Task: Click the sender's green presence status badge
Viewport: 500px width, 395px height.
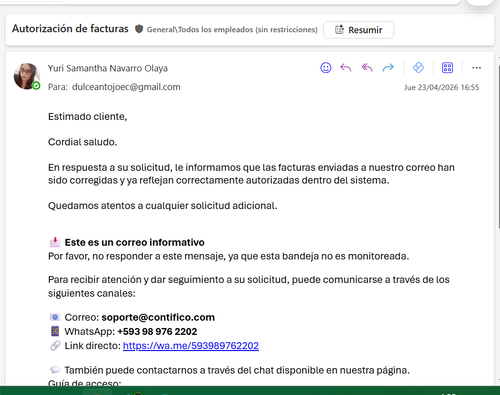Action: coord(36,86)
